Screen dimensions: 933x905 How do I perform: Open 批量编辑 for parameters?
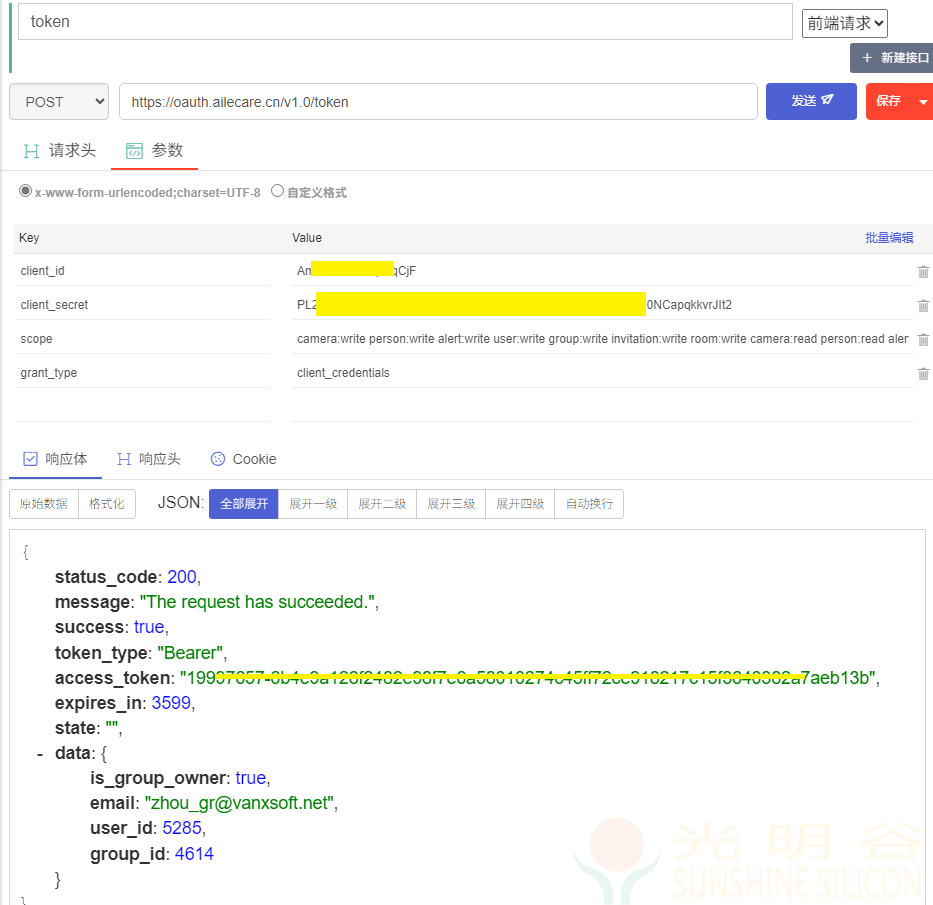pos(889,237)
